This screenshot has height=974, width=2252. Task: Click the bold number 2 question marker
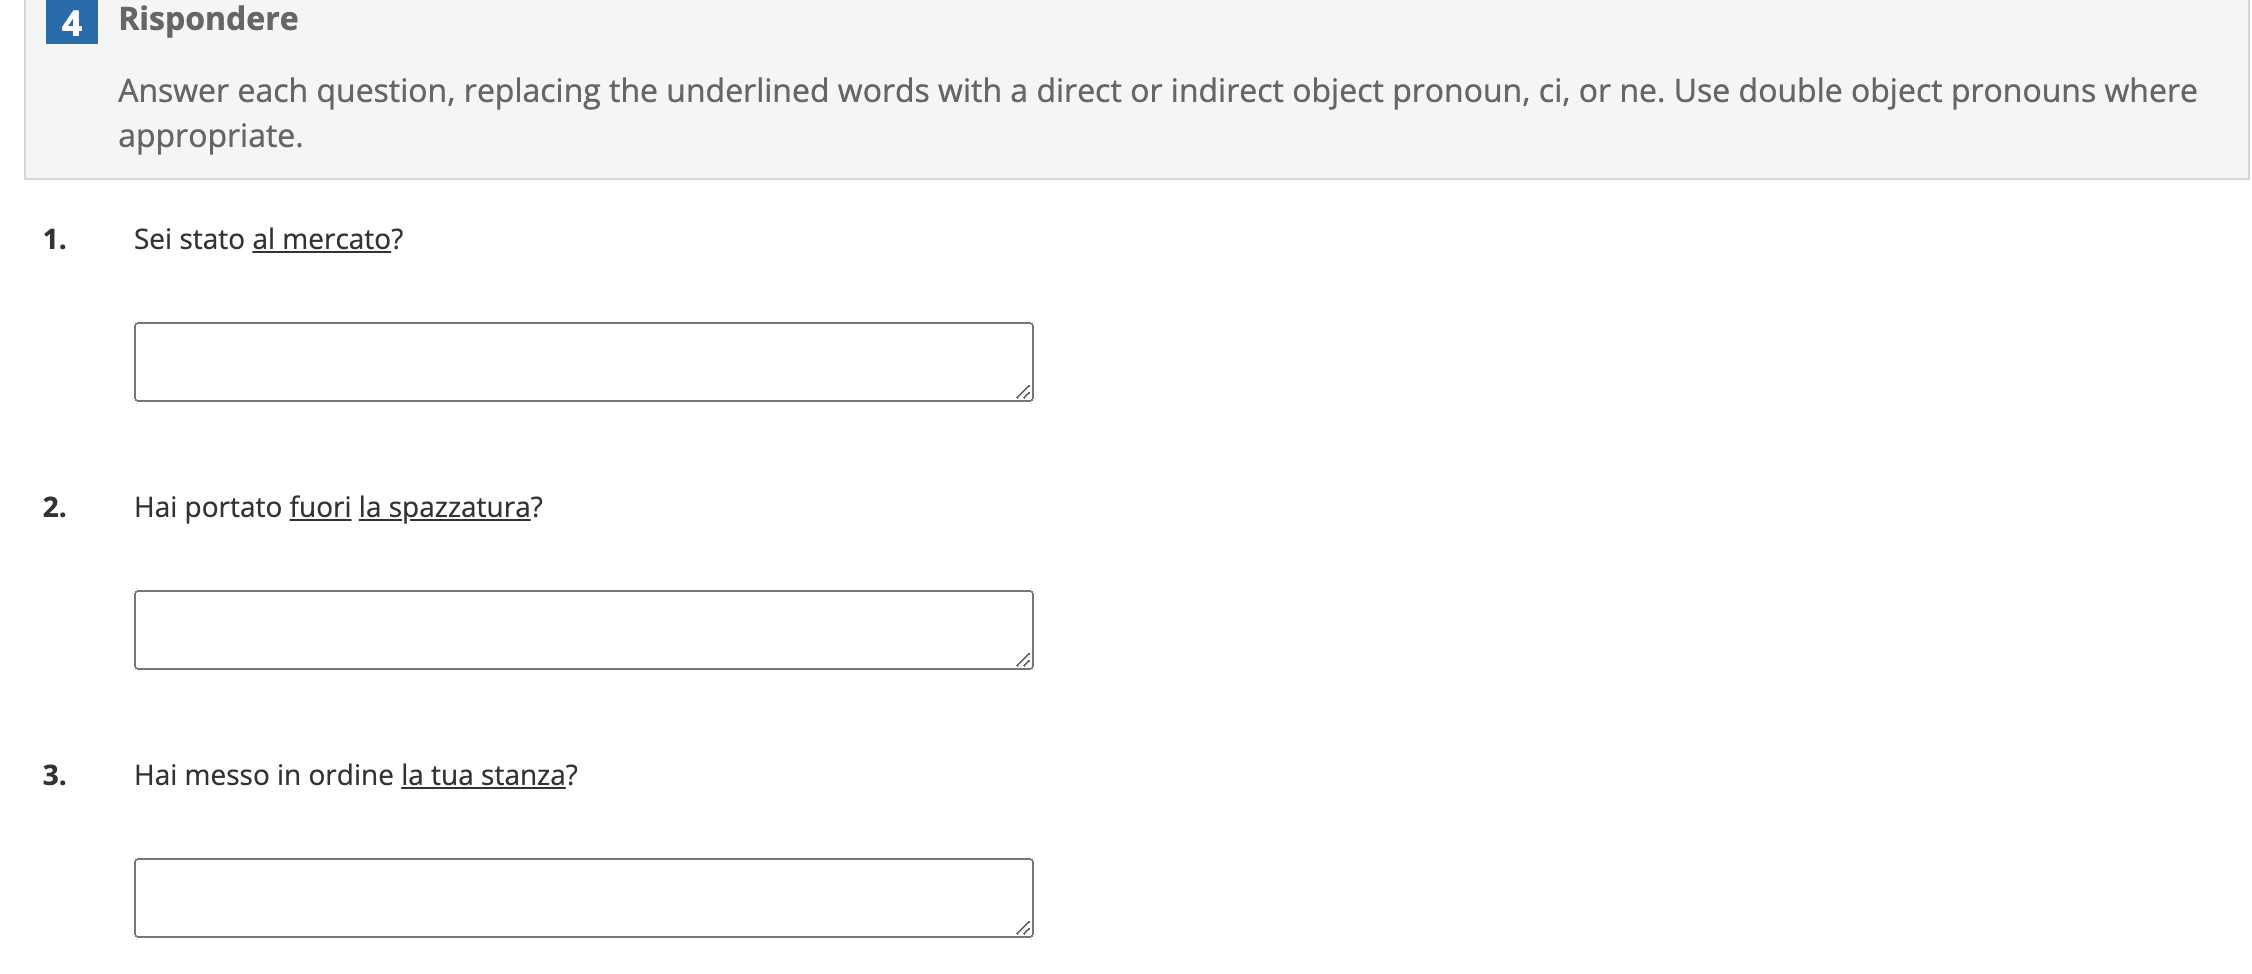point(55,507)
